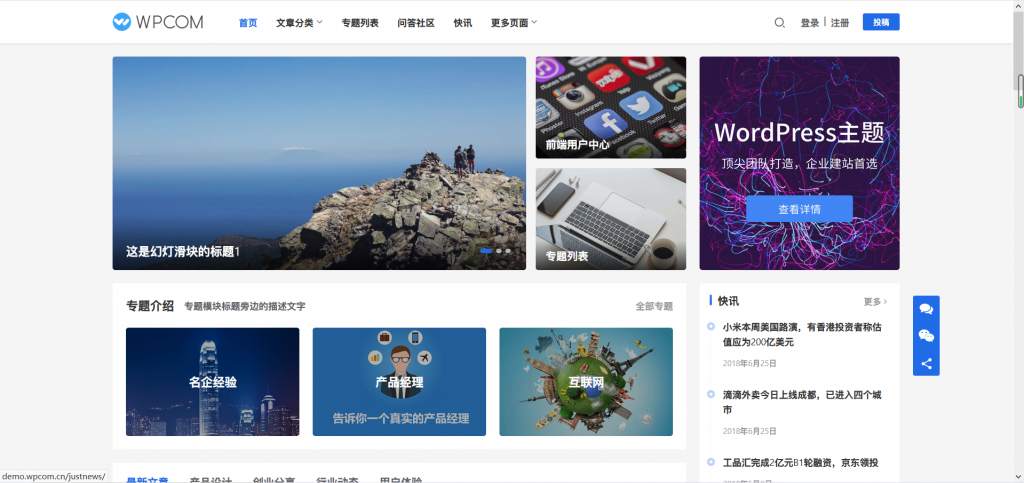Expand the 文章分类 dropdown menu
This screenshot has height=483, width=1024.
pyautogui.click(x=299, y=23)
